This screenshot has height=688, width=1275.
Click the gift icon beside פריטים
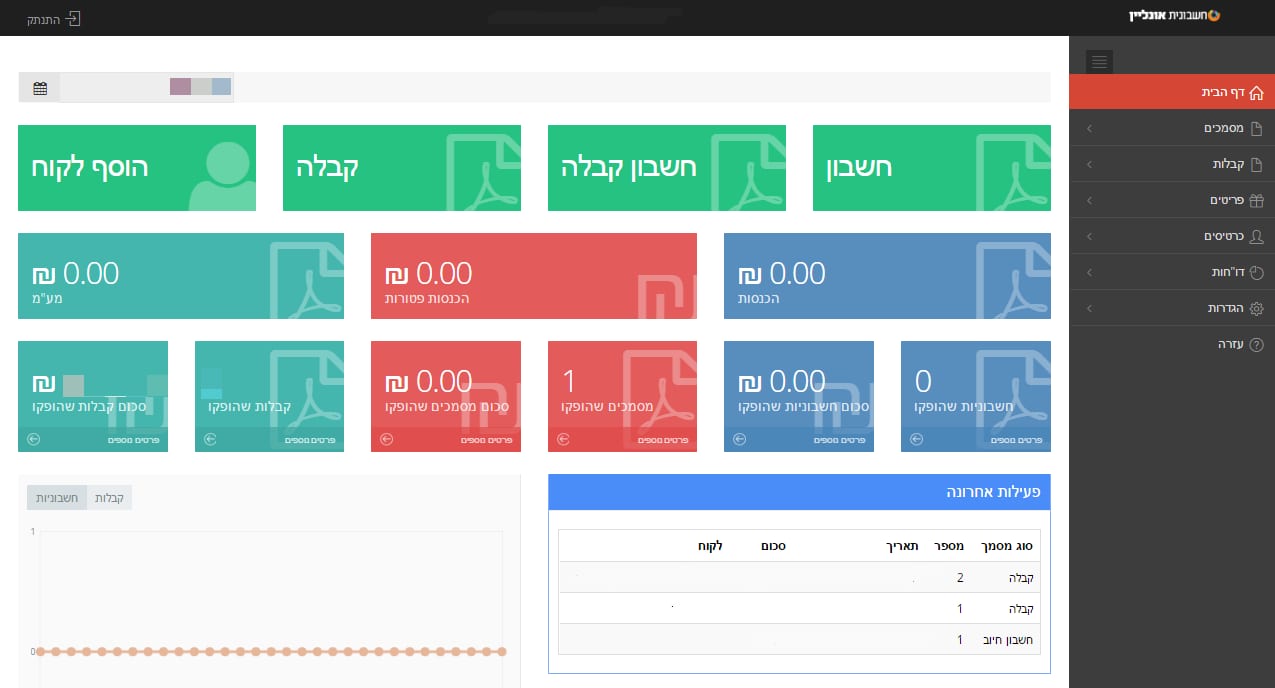click(x=1257, y=200)
